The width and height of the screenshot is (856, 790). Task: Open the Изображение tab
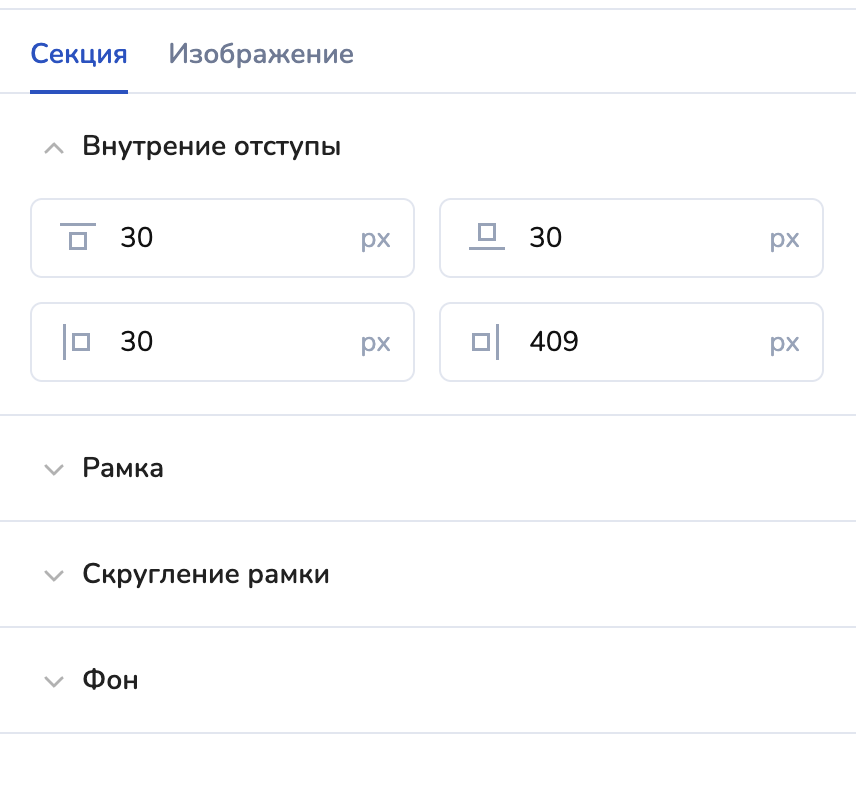coord(261,53)
